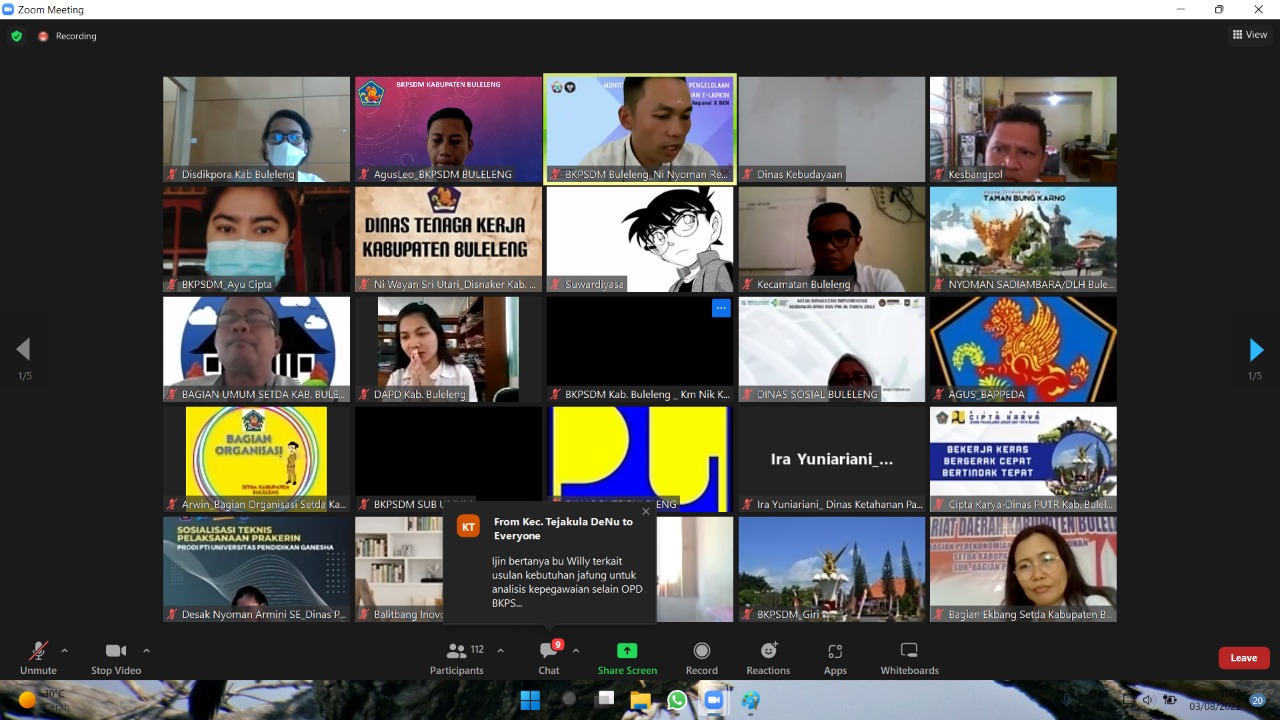Image resolution: width=1280 pixels, height=720 pixels.
Task: Click muted mic icon on Kesbangpol label
Action: (939, 174)
